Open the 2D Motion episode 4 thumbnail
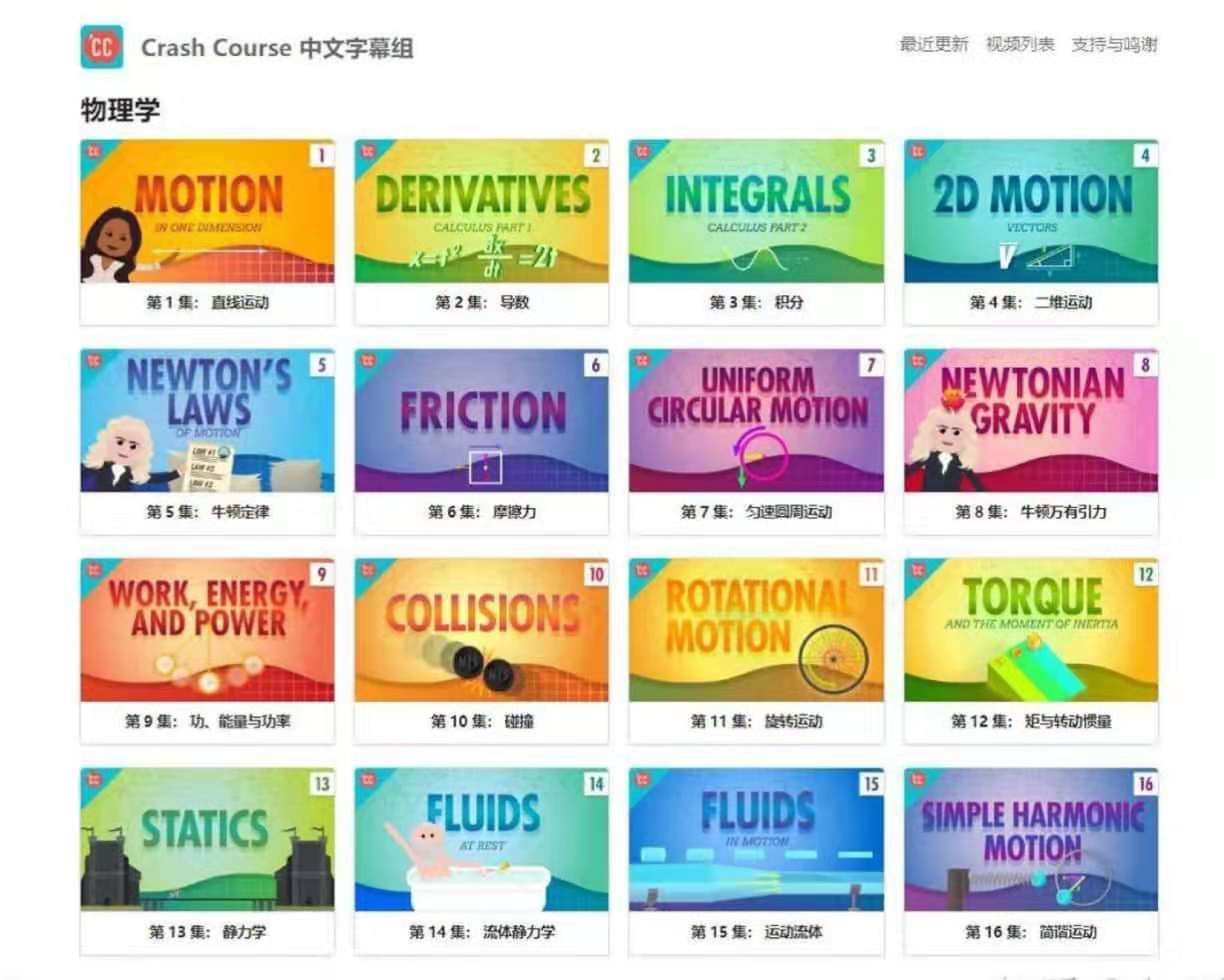 [x=1031, y=211]
